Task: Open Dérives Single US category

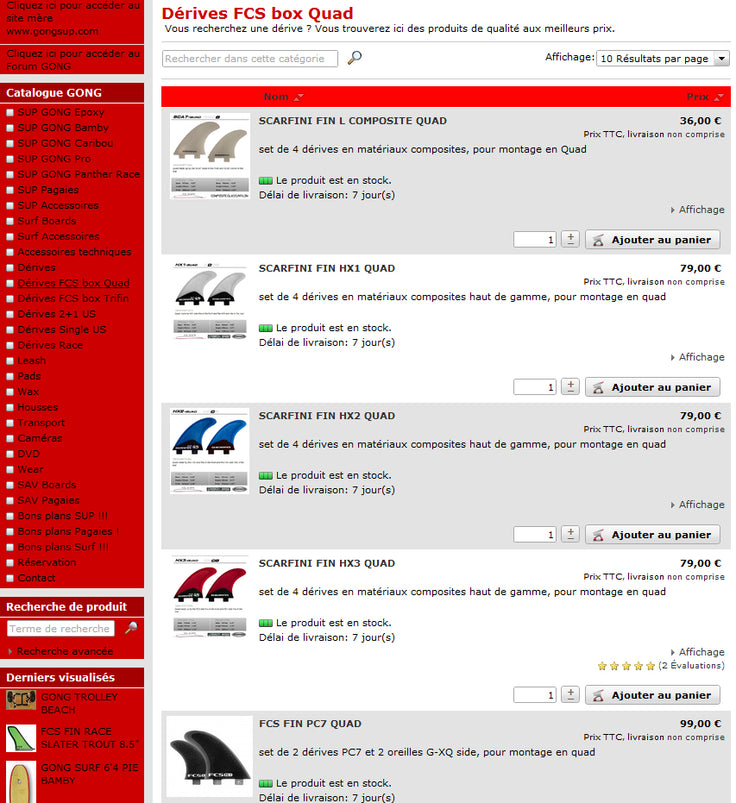Action: coord(62,329)
